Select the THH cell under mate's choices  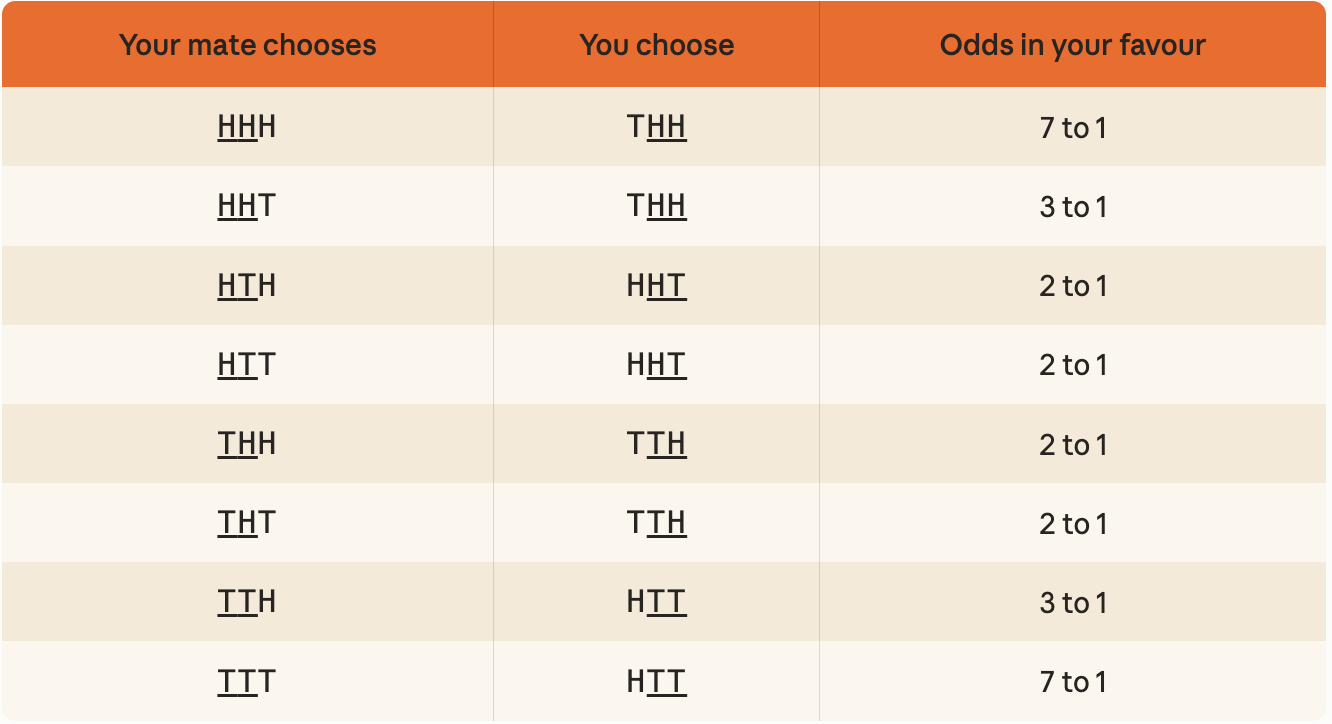tap(247, 444)
